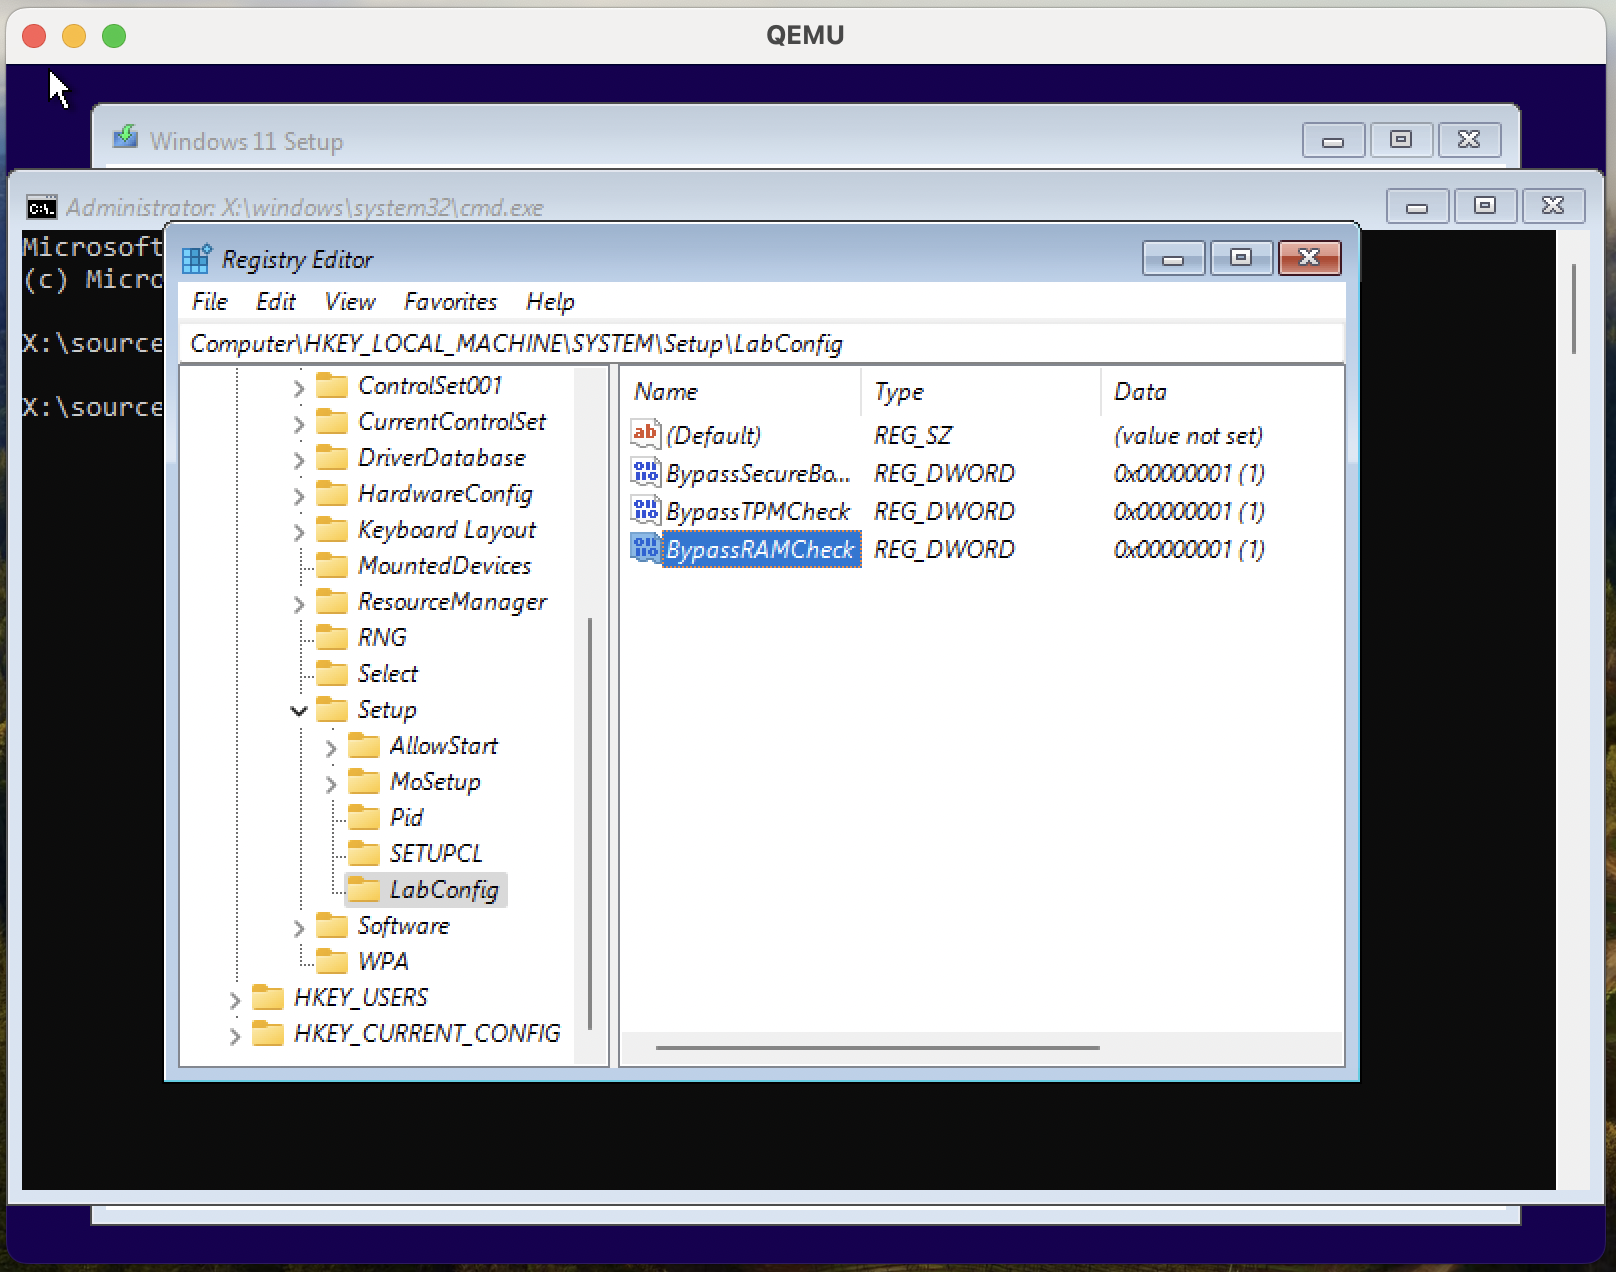Click the AllowStart folder icon
Screen dimensions: 1616x1272
click(x=364, y=745)
